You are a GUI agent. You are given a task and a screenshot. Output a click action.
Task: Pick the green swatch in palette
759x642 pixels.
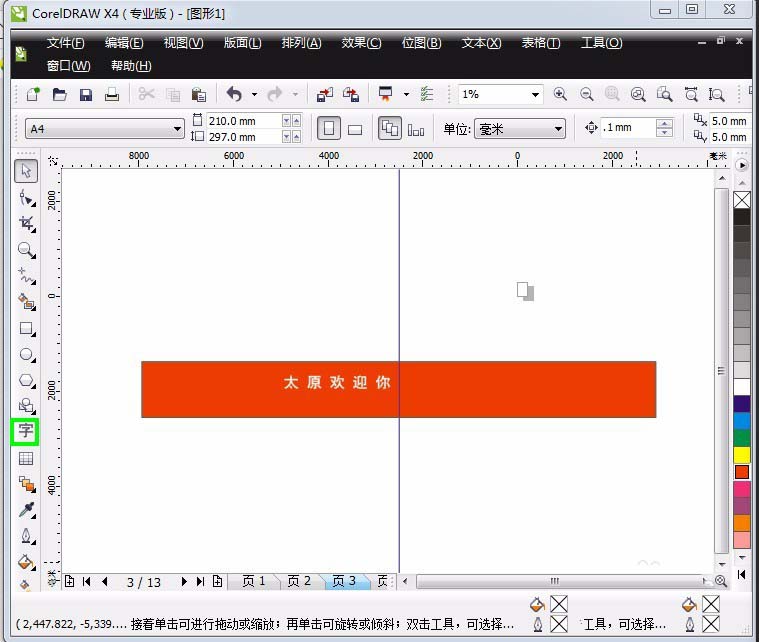742,438
